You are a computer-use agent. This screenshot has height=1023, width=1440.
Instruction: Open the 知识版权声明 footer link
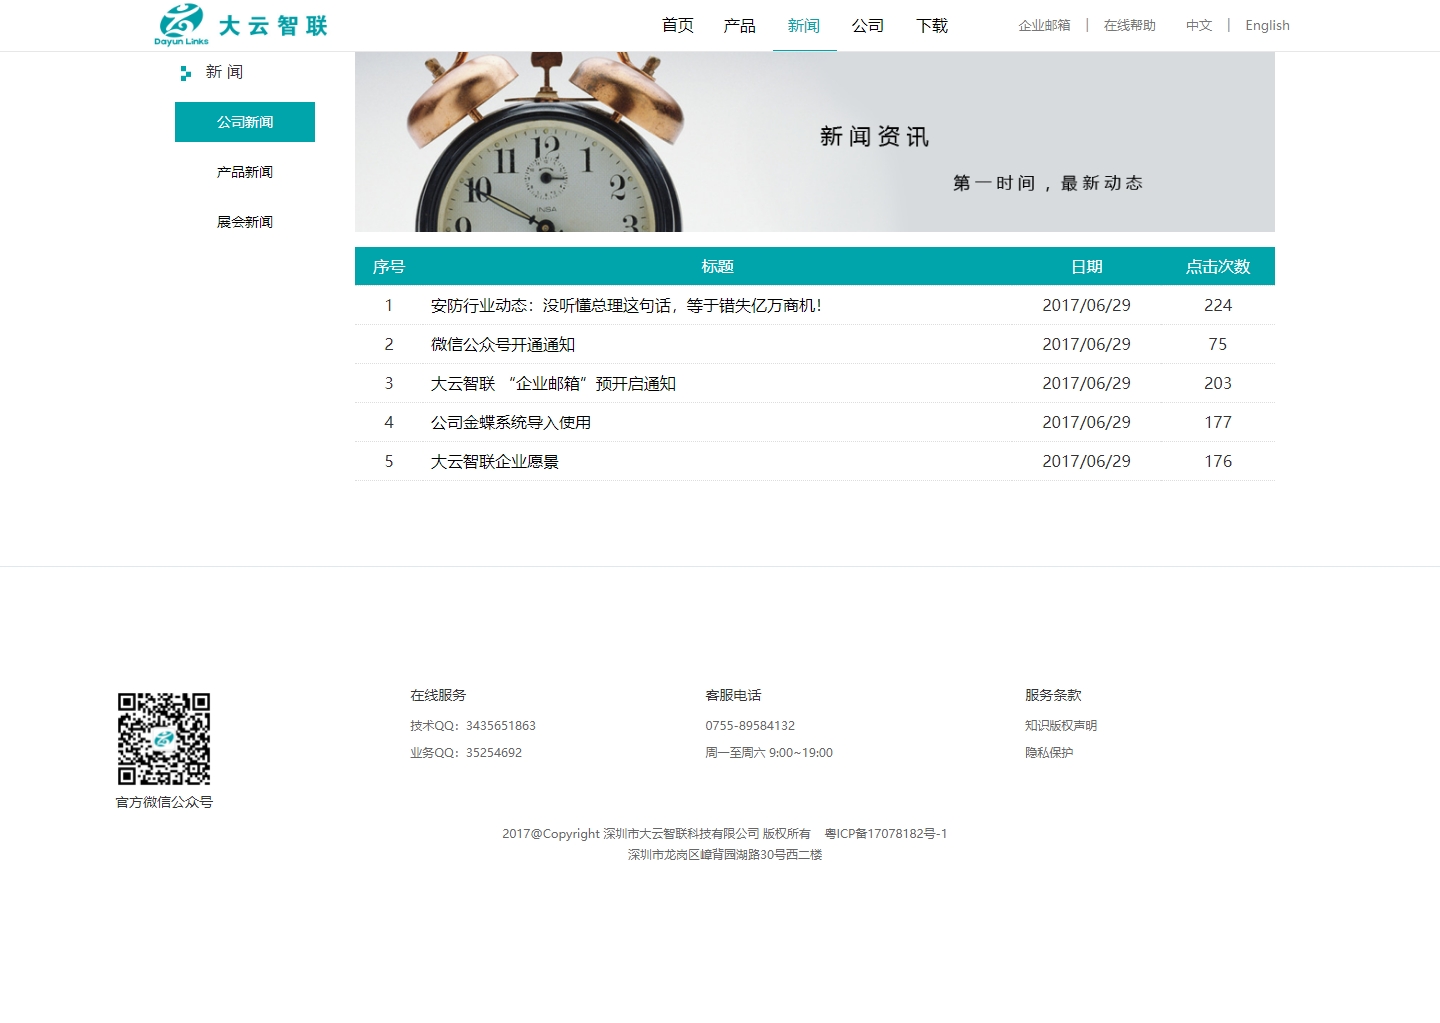click(1061, 726)
